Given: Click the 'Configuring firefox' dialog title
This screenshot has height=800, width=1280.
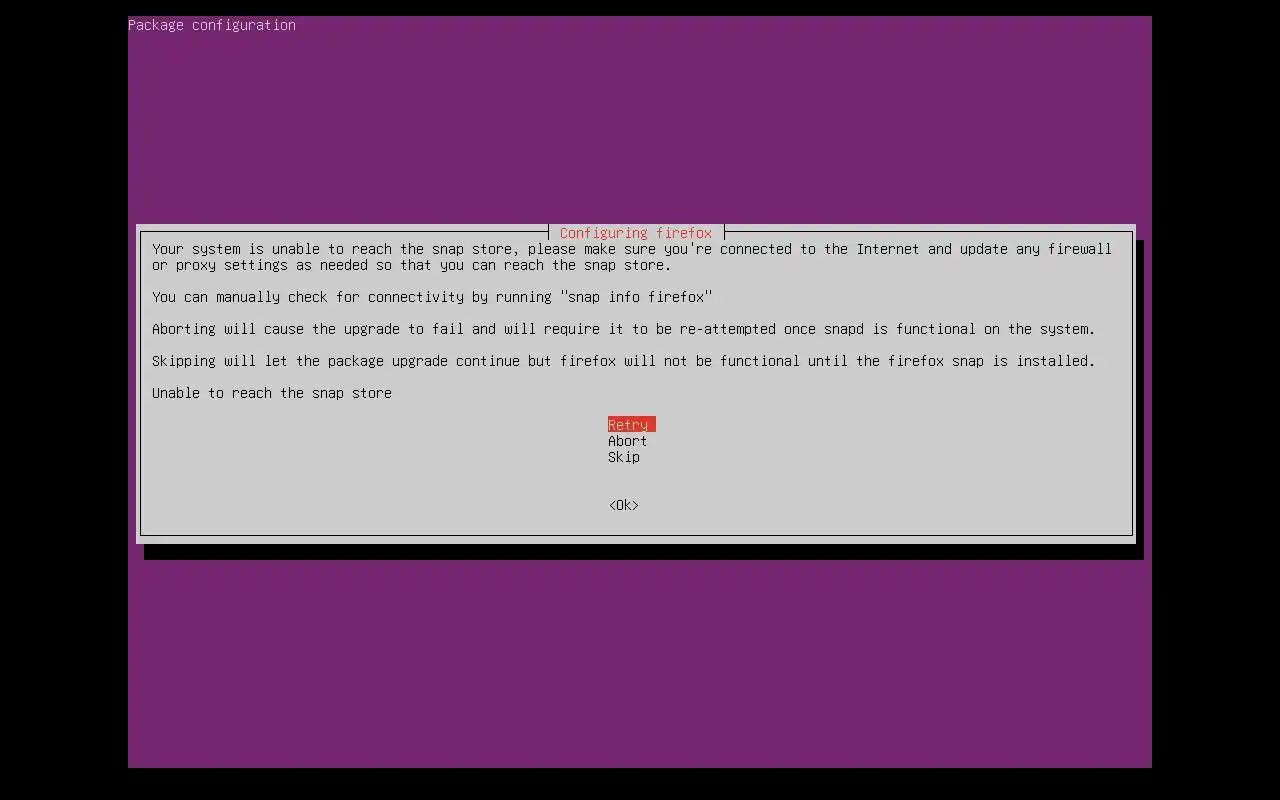Looking at the screenshot, I should click(x=636, y=233).
